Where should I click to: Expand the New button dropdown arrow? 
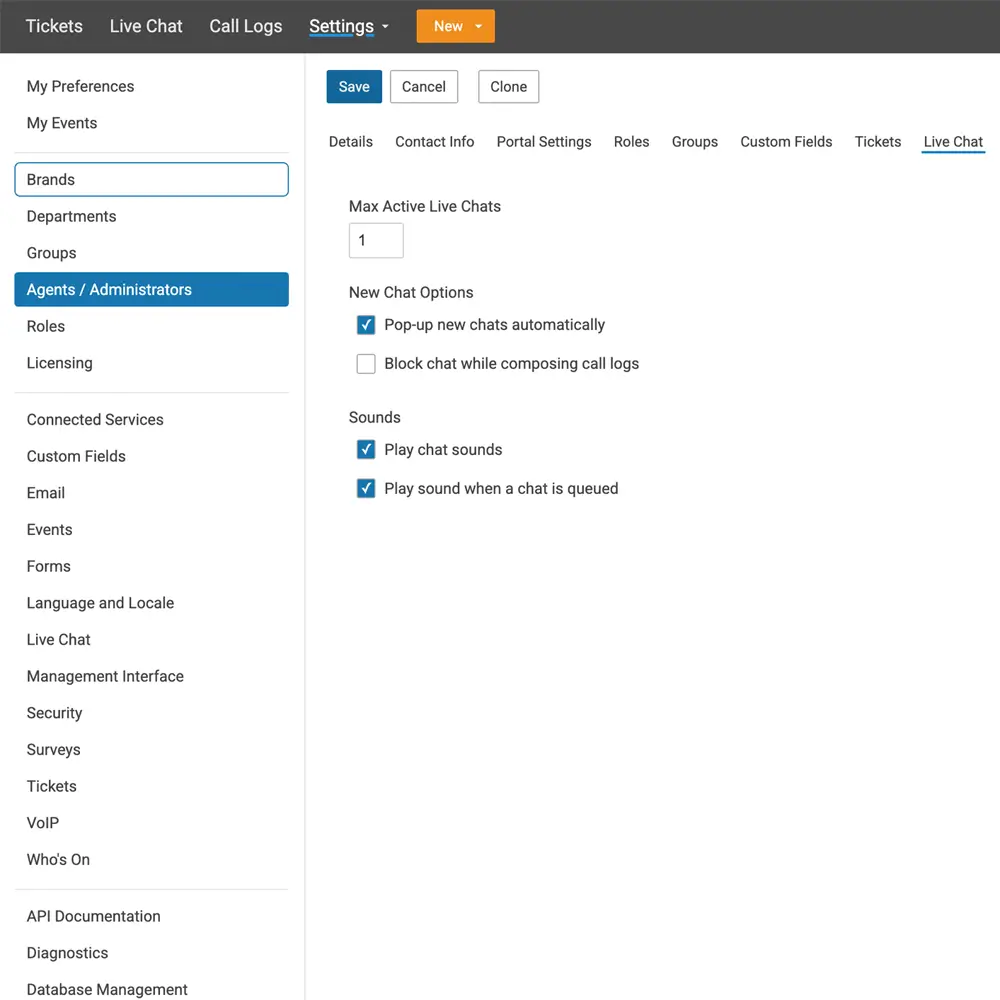tap(479, 26)
